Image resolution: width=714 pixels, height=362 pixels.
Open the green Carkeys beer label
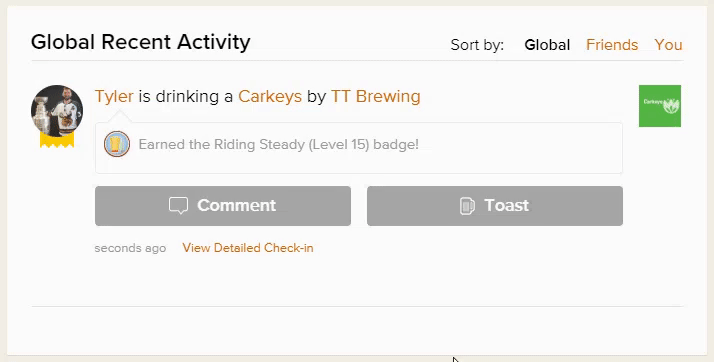660,106
